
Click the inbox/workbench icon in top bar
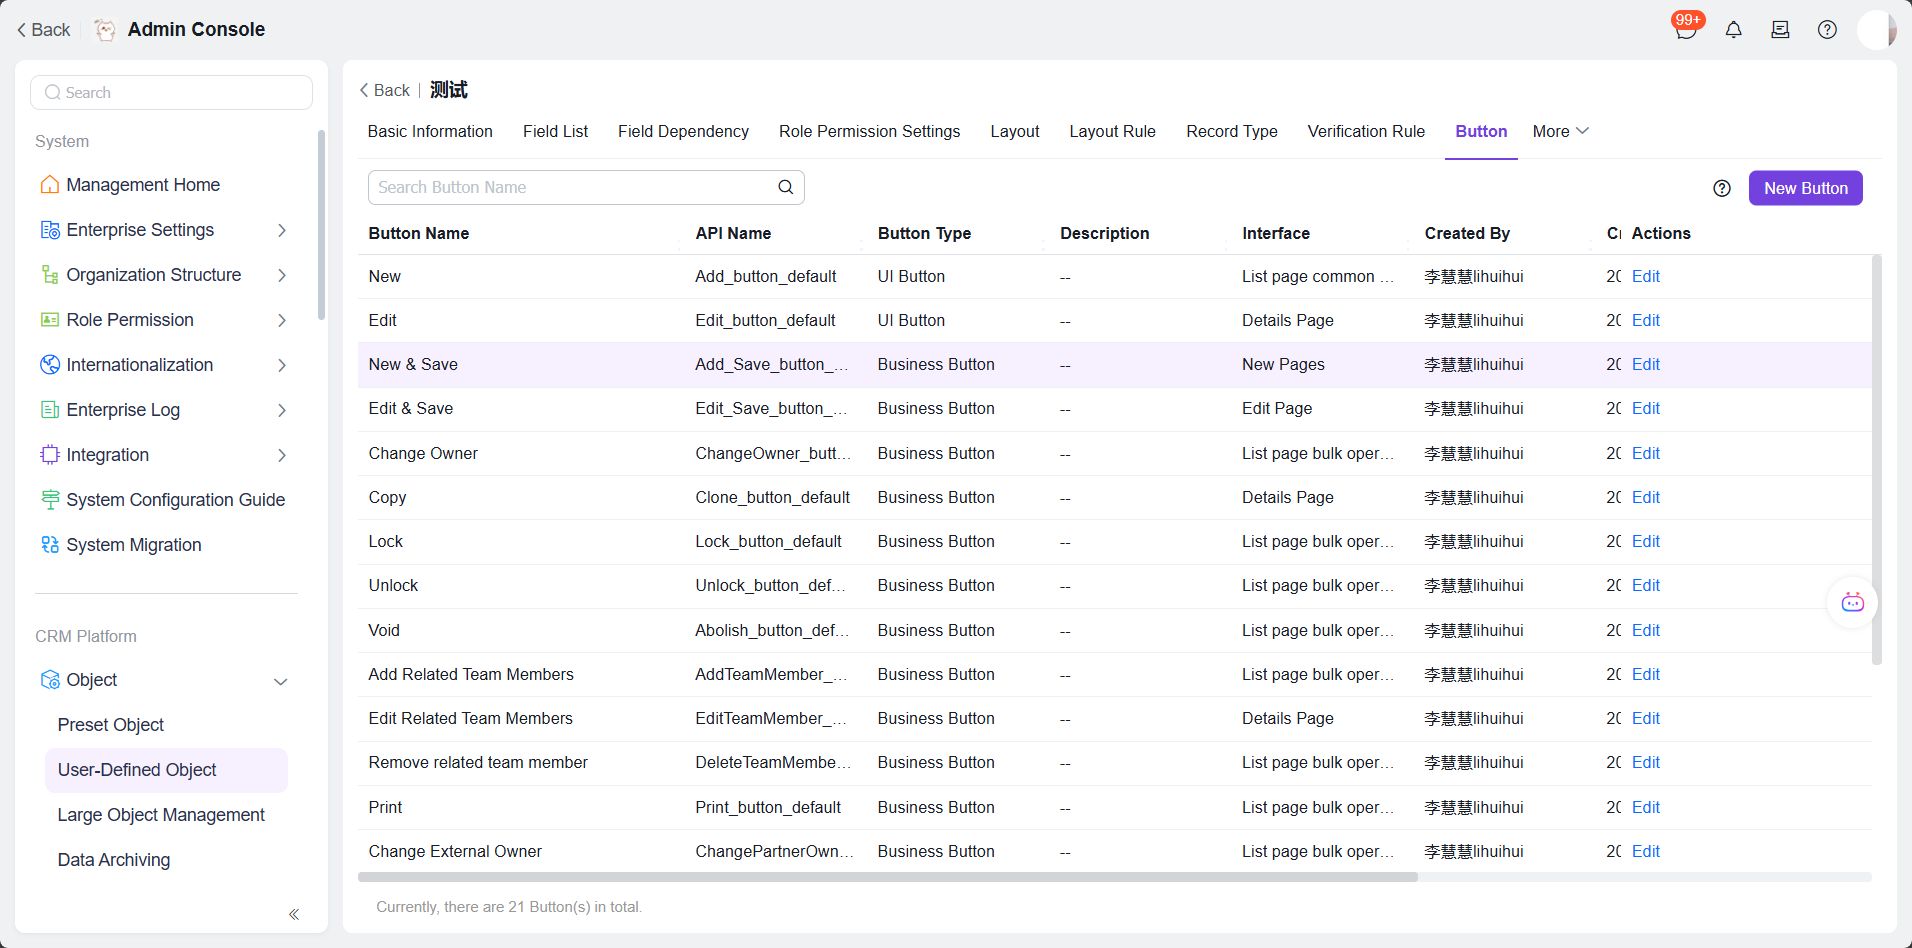point(1780,29)
